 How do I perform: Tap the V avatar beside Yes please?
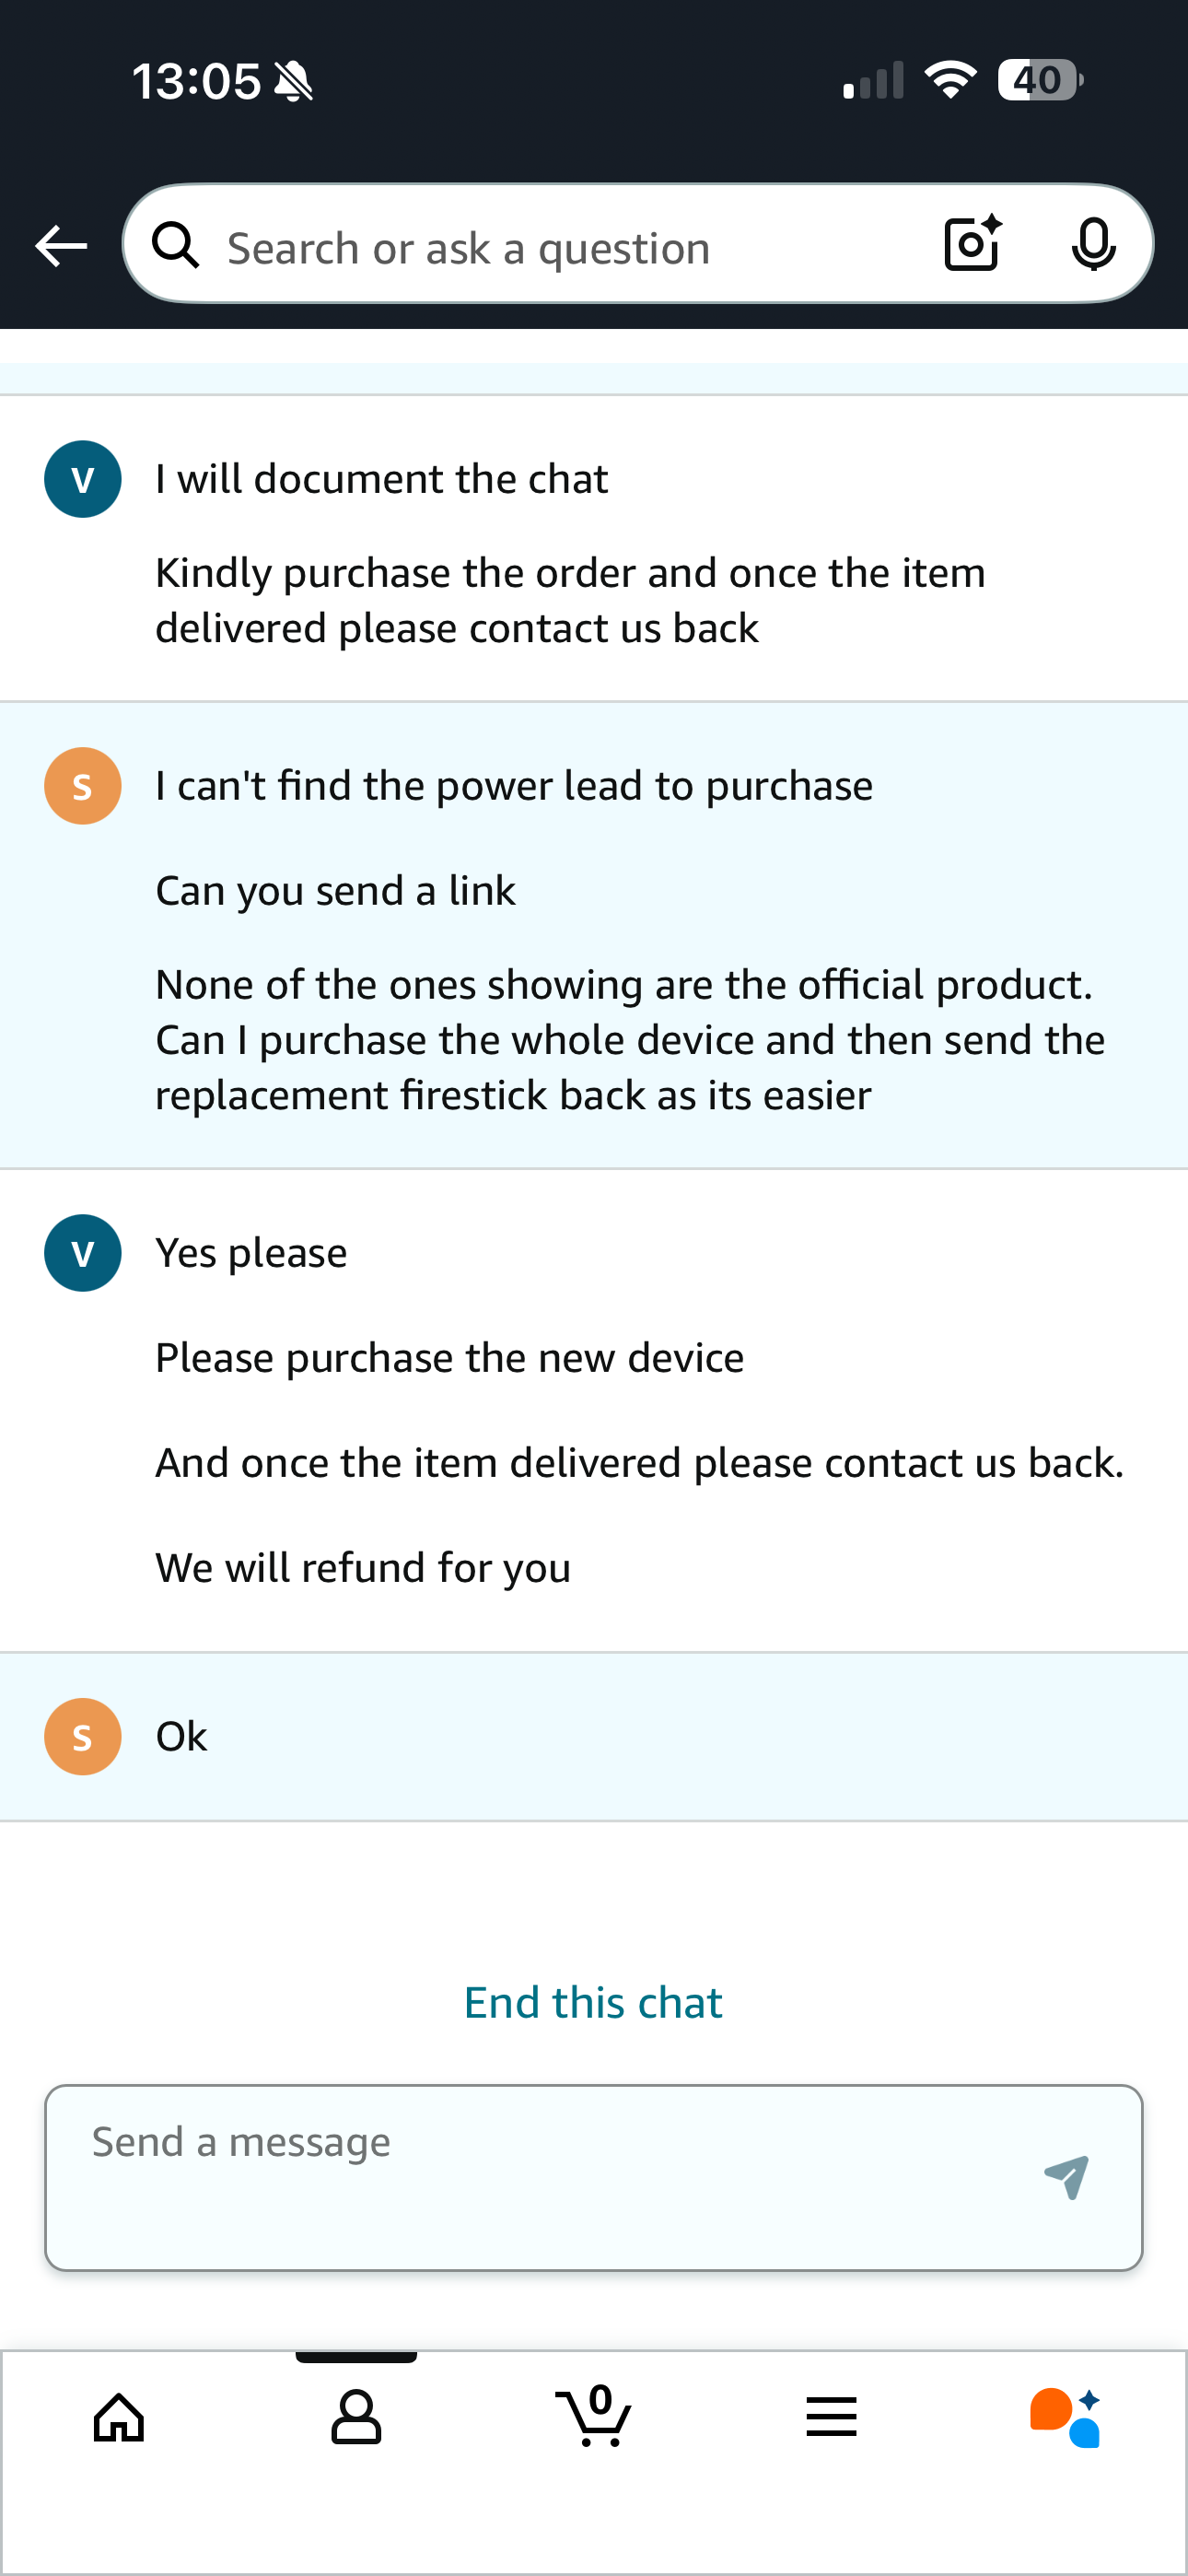coord(83,1253)
